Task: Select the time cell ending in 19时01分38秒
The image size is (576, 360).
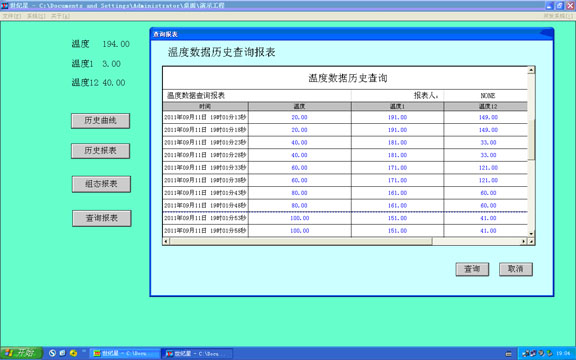Action: [x=205, y=180]
